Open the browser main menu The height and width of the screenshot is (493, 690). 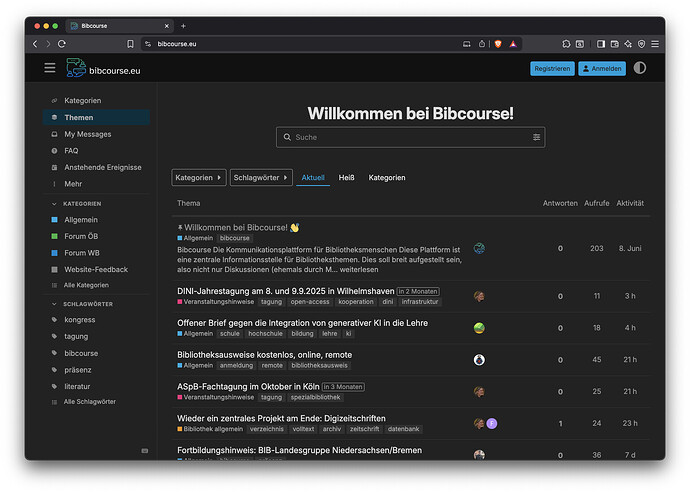655,44
